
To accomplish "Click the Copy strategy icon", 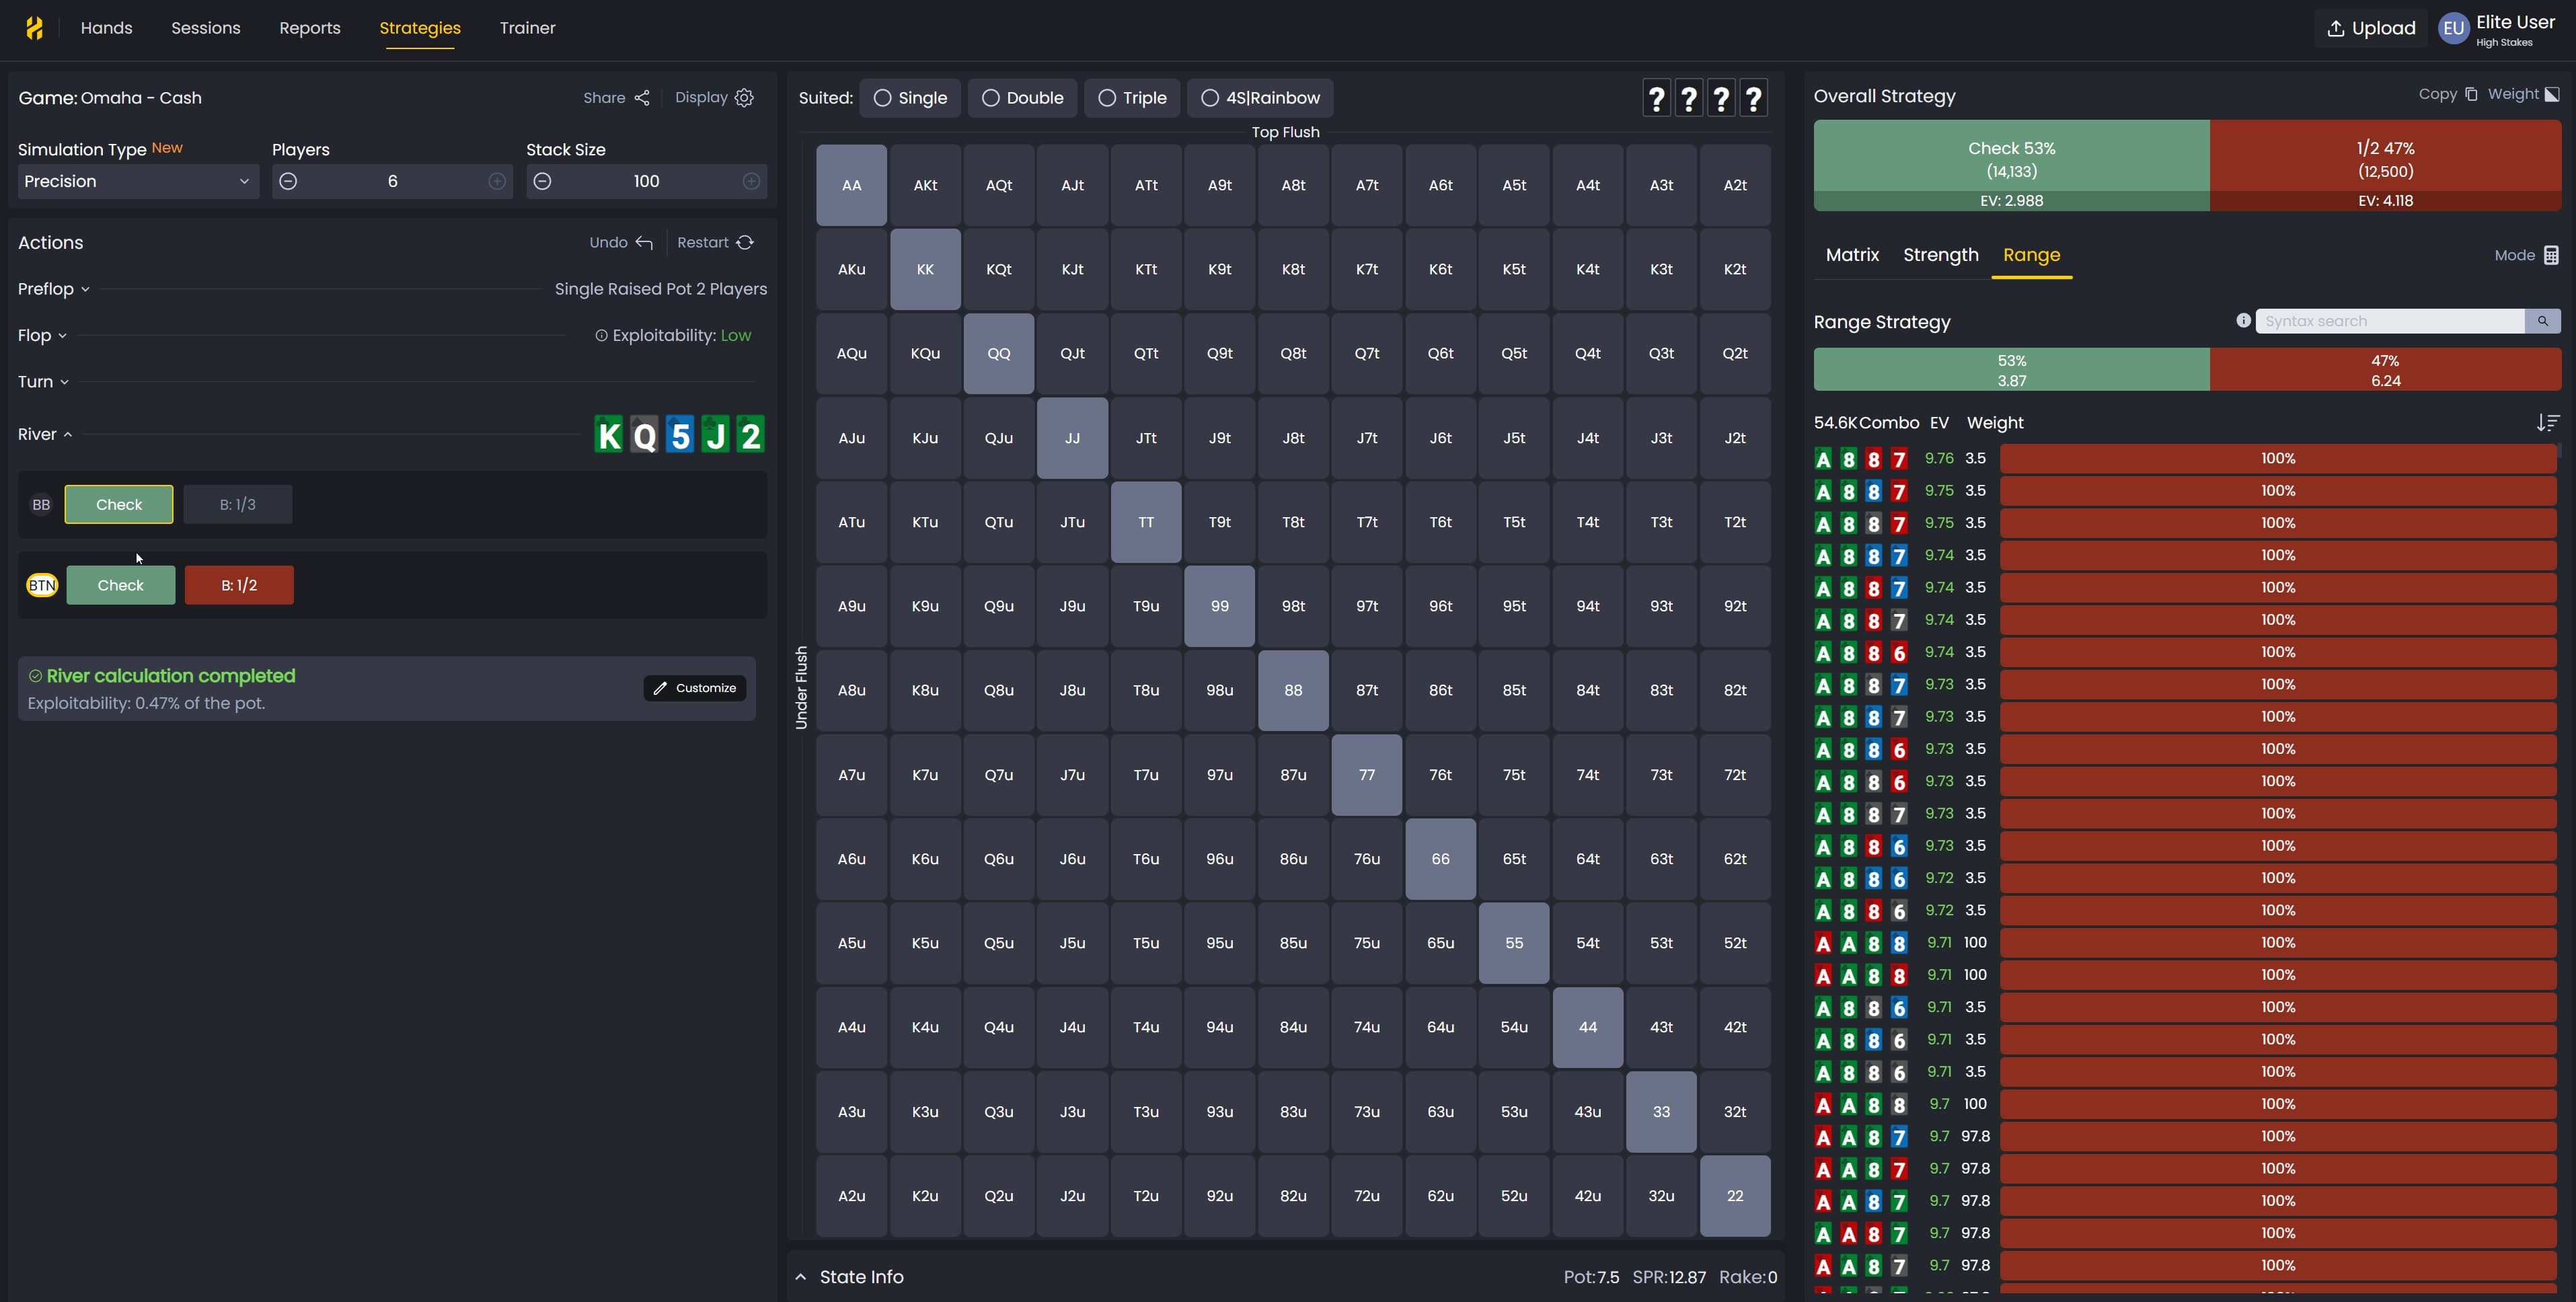I will tap(2471, 94).
